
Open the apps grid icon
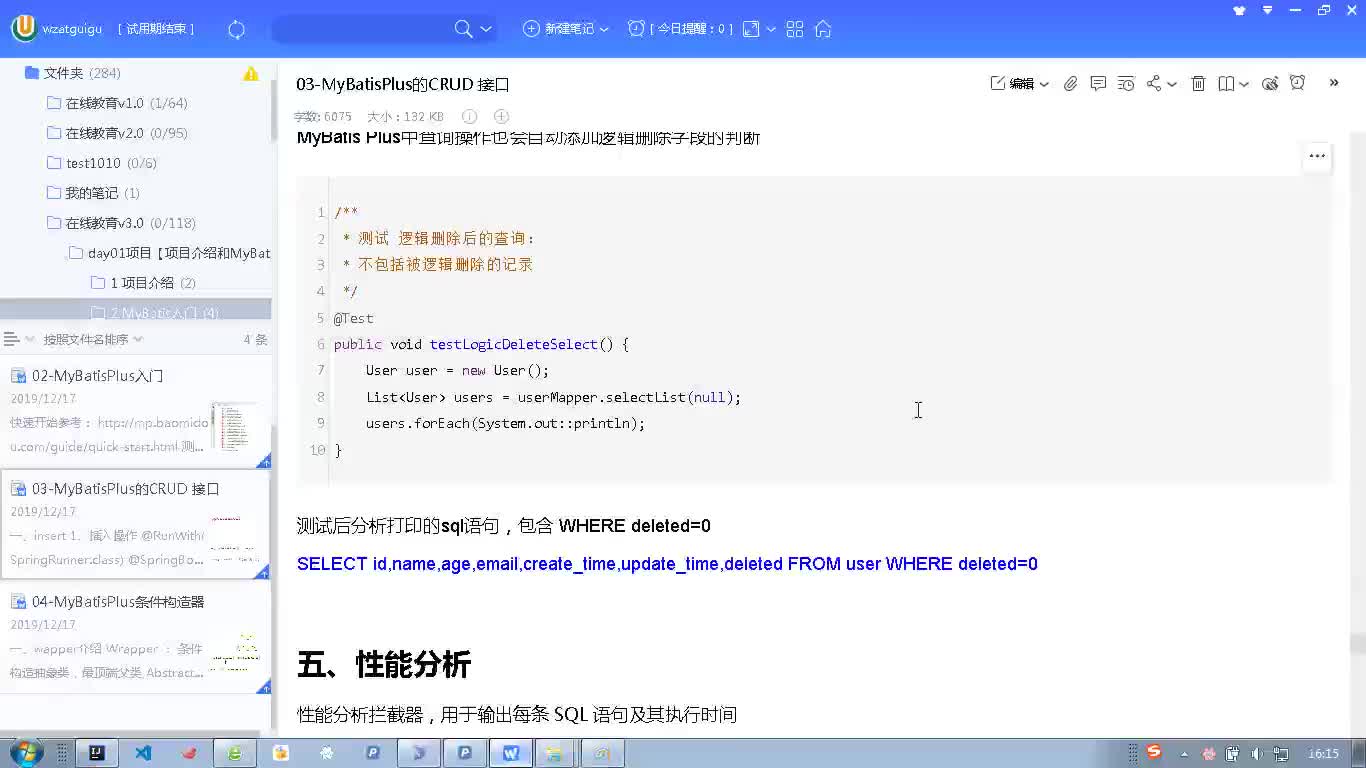(x=795, y=29)
